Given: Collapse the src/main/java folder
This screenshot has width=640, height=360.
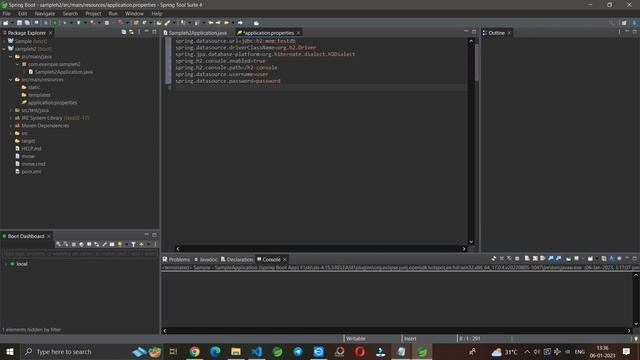Looking at the screenshot, I should 11,57.
